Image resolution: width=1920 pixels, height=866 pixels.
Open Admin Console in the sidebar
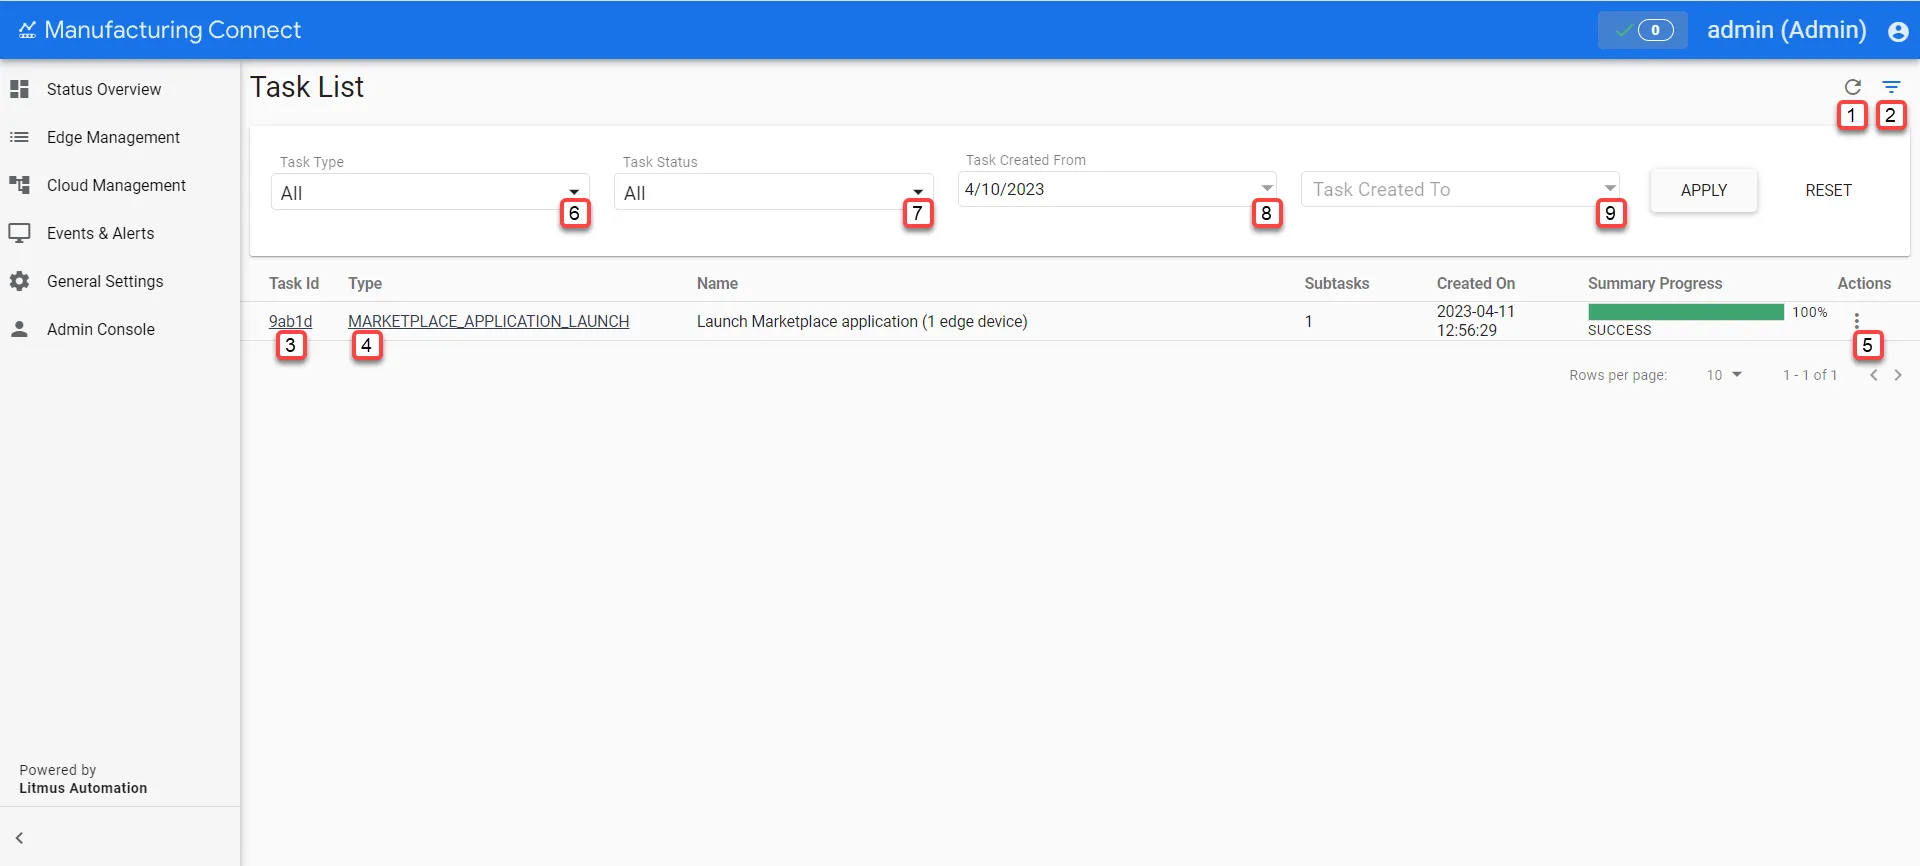point(101,329)
